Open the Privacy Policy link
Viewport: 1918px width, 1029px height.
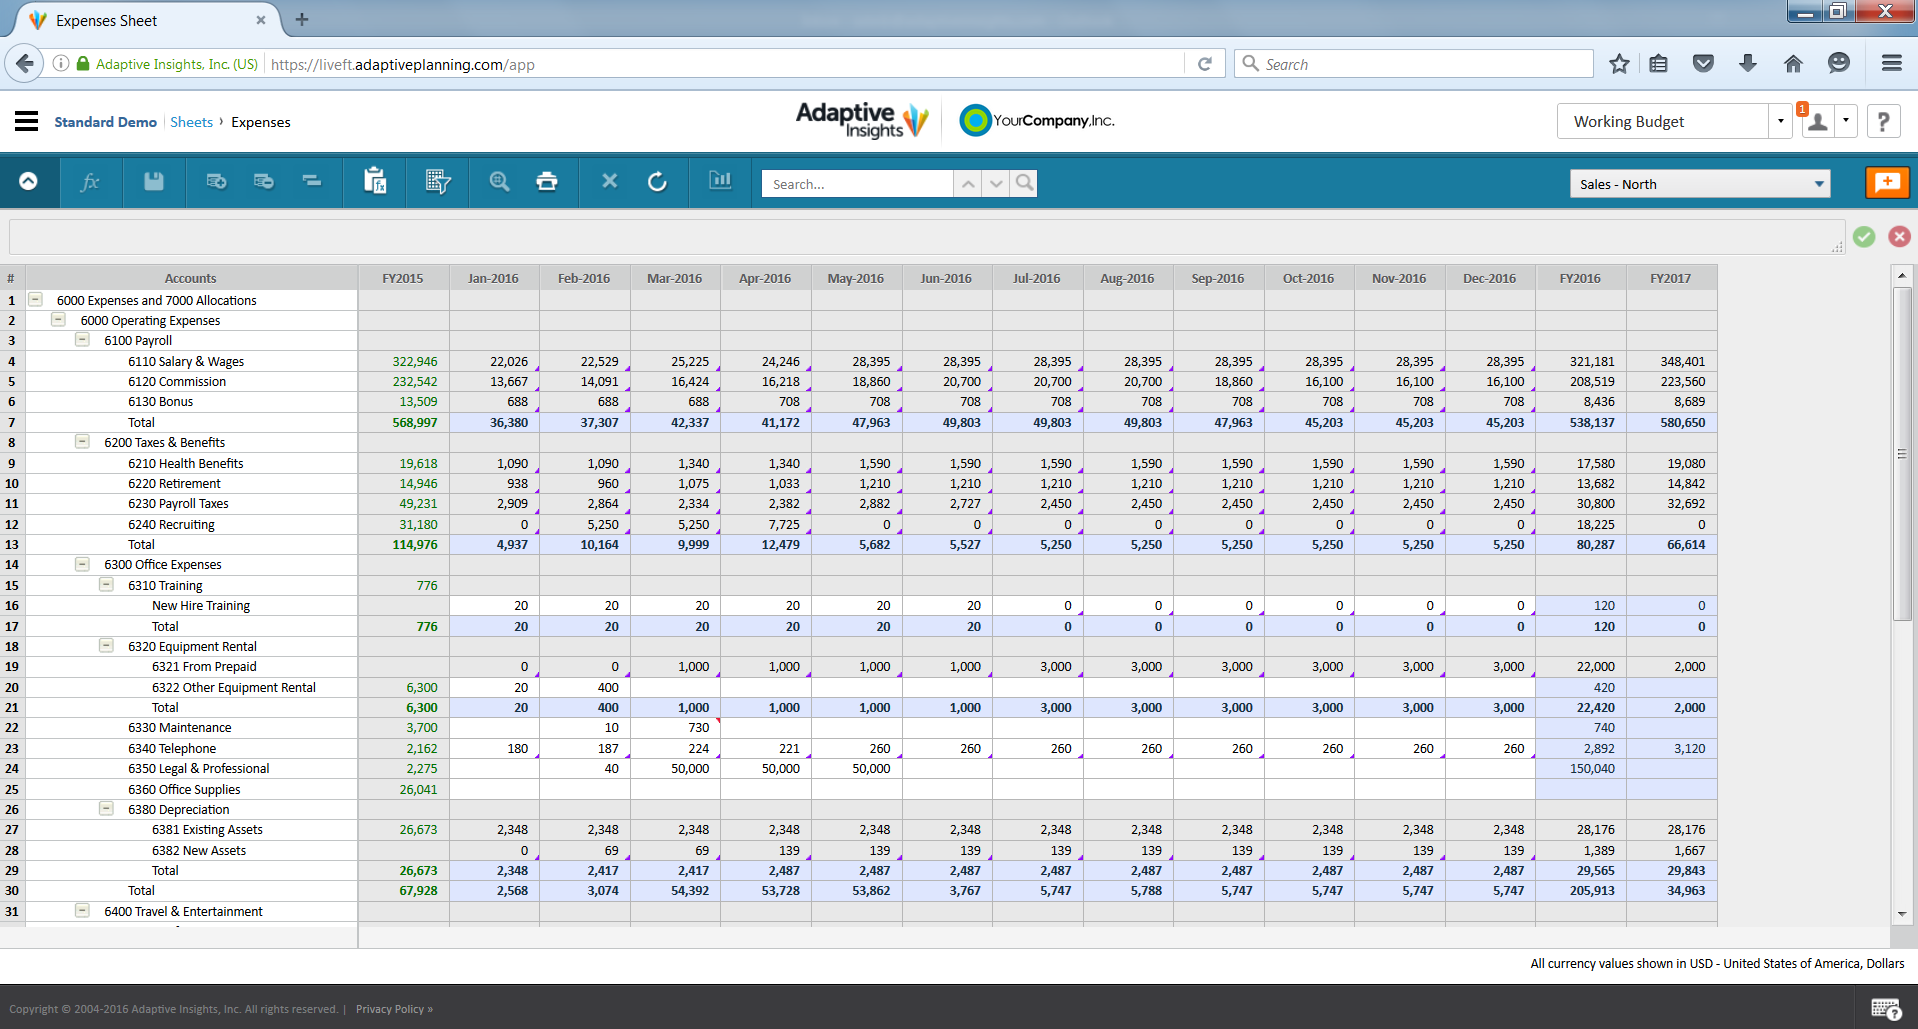pos(394,1009)
